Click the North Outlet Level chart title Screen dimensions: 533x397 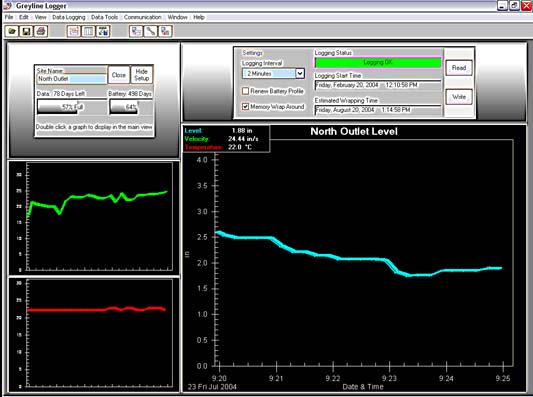coord(354,132)
